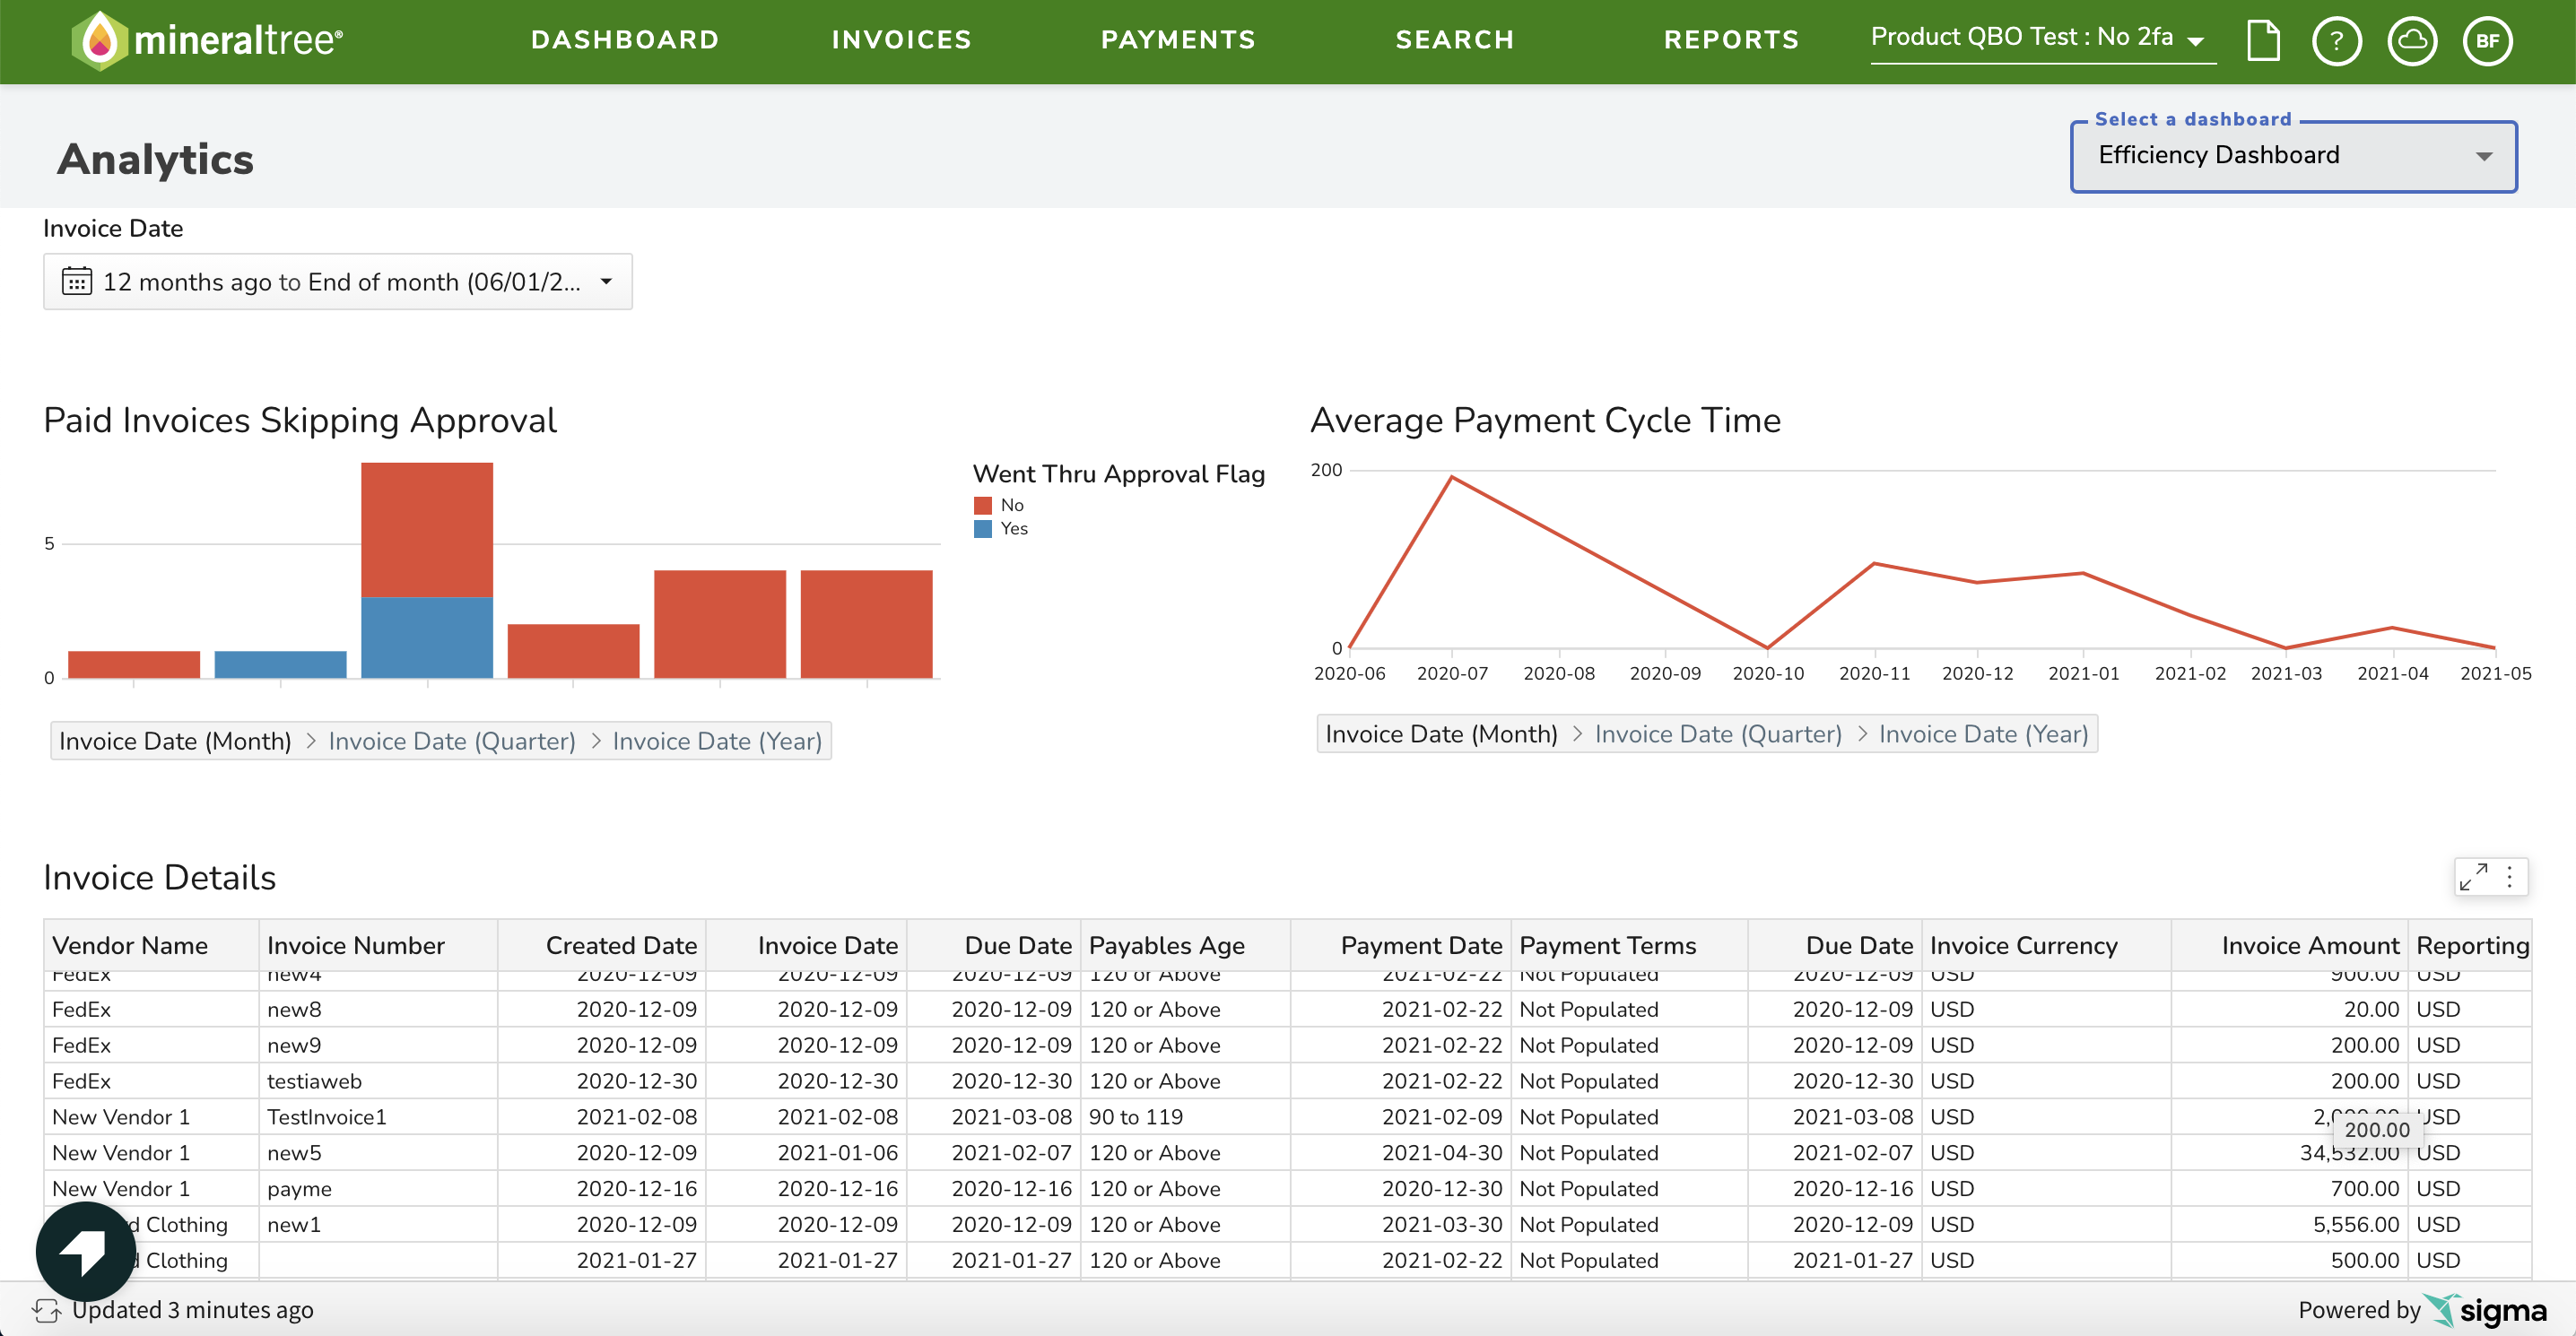Expand the Invoice Details table fullscreen

pos(2473,877)
